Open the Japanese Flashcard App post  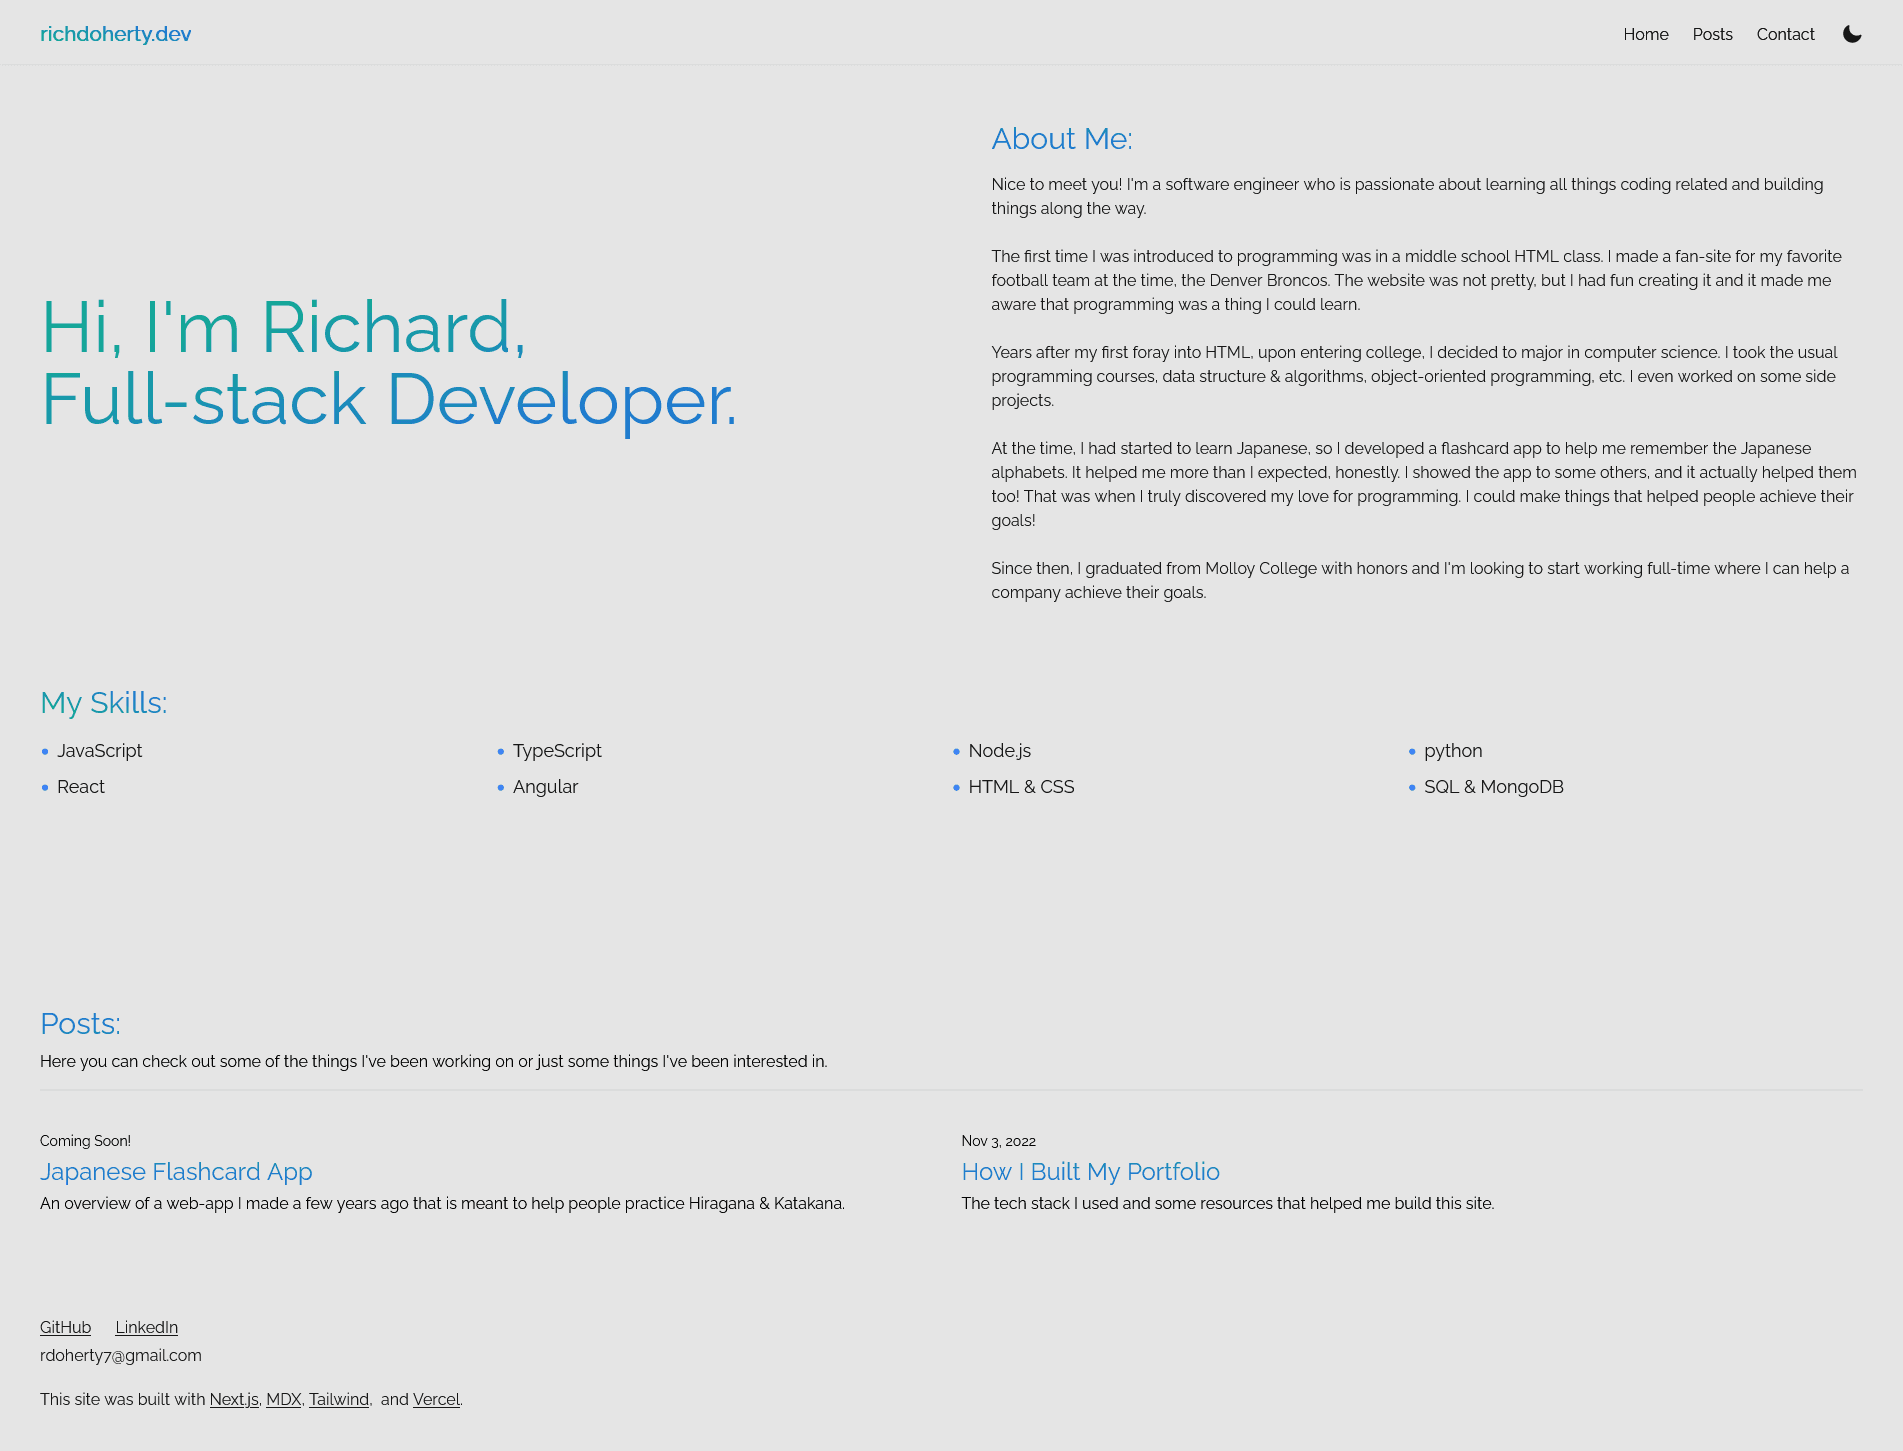[x=176, y=1171]
